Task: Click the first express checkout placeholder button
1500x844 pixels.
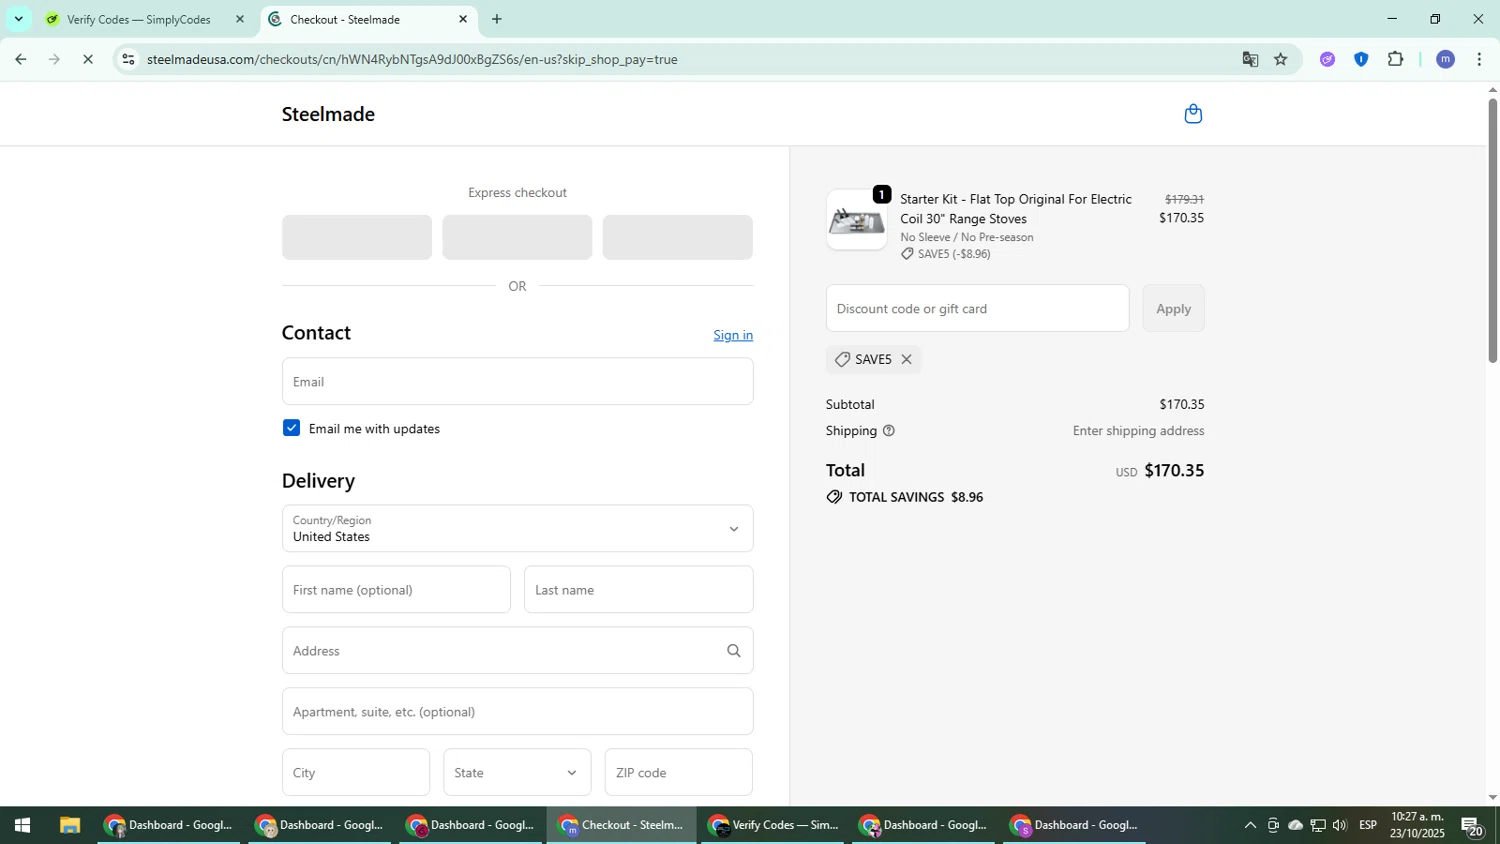Action: point(357,237)
